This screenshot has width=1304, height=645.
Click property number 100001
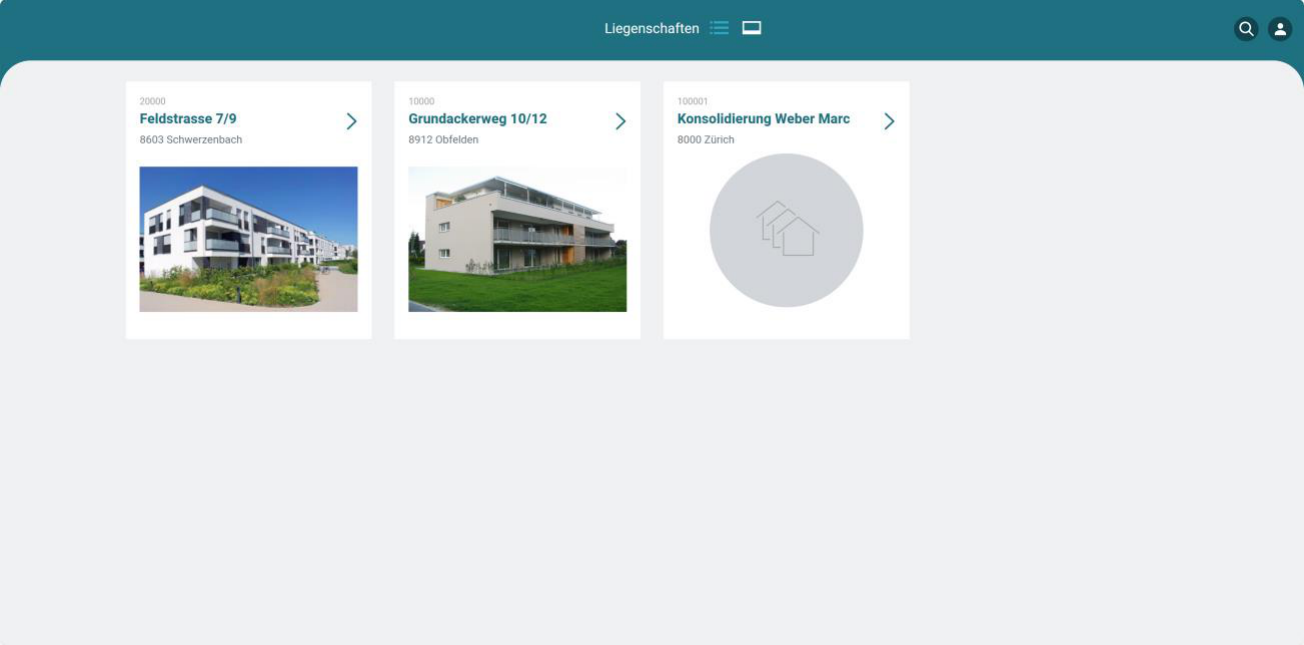(693, 101)
